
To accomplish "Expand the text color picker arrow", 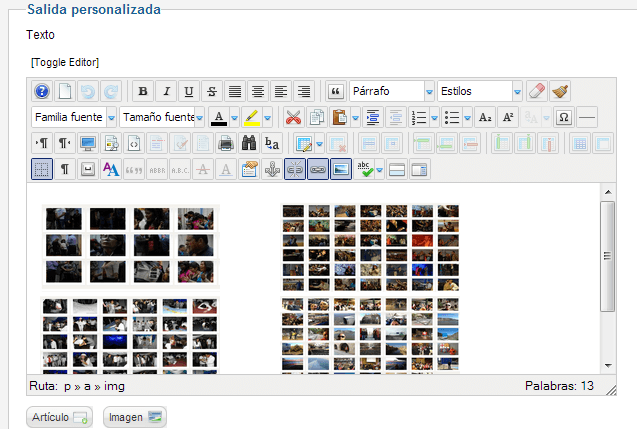I will [234, 117].
